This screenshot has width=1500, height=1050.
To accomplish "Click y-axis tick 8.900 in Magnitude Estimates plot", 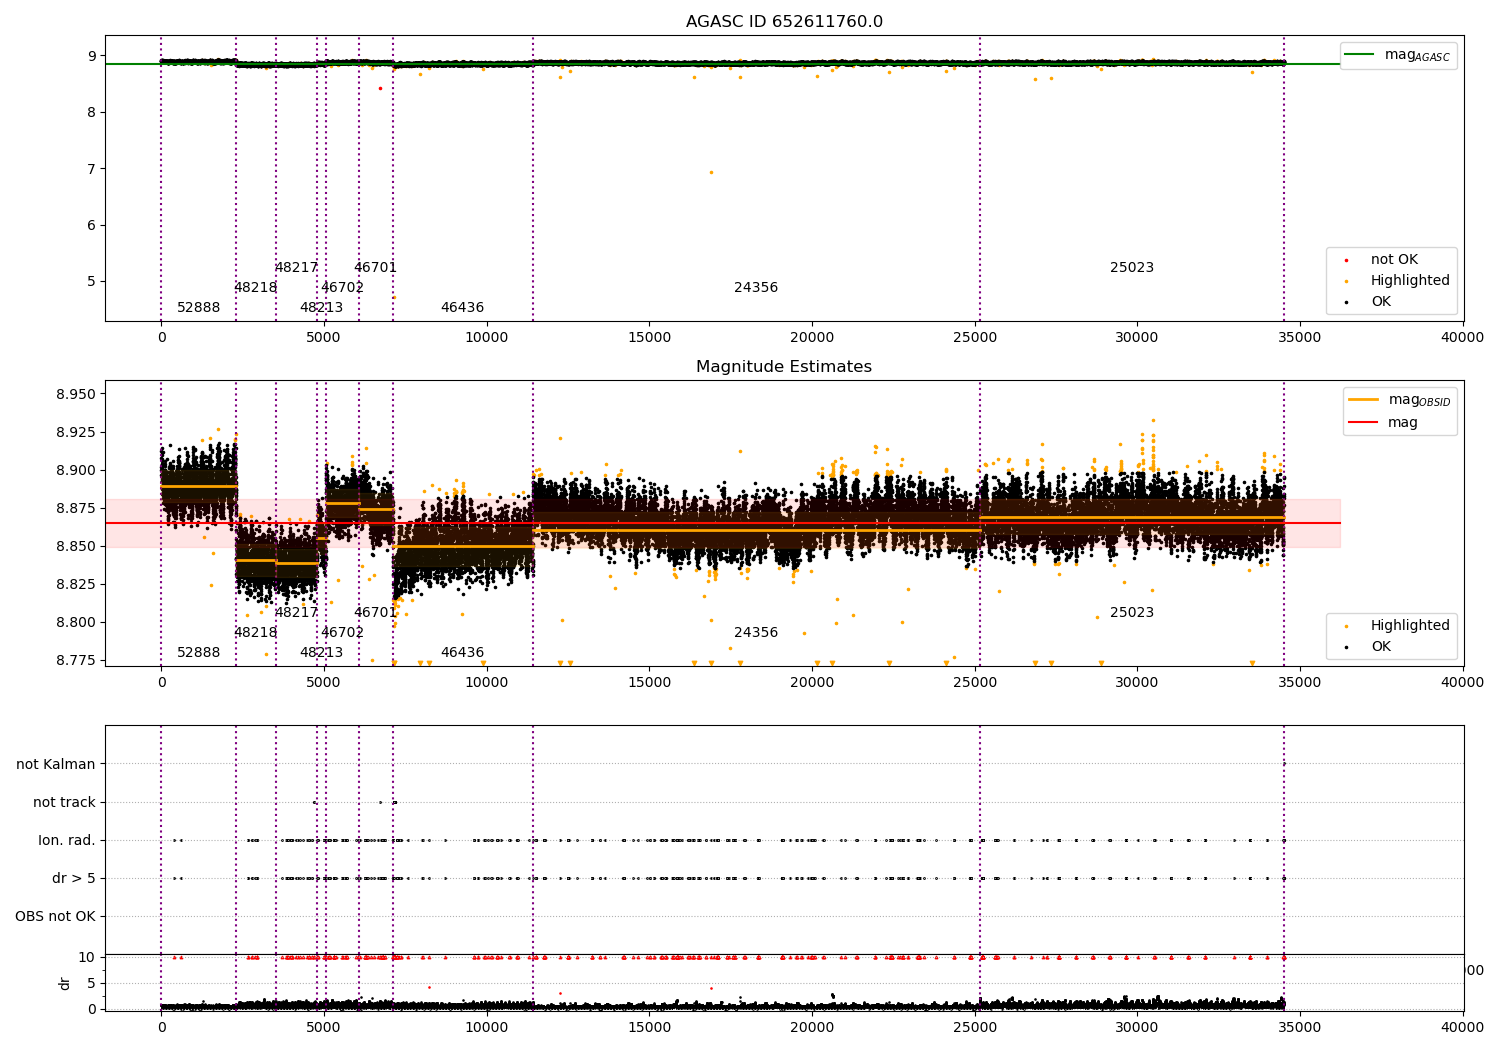I will pos(75,470).
